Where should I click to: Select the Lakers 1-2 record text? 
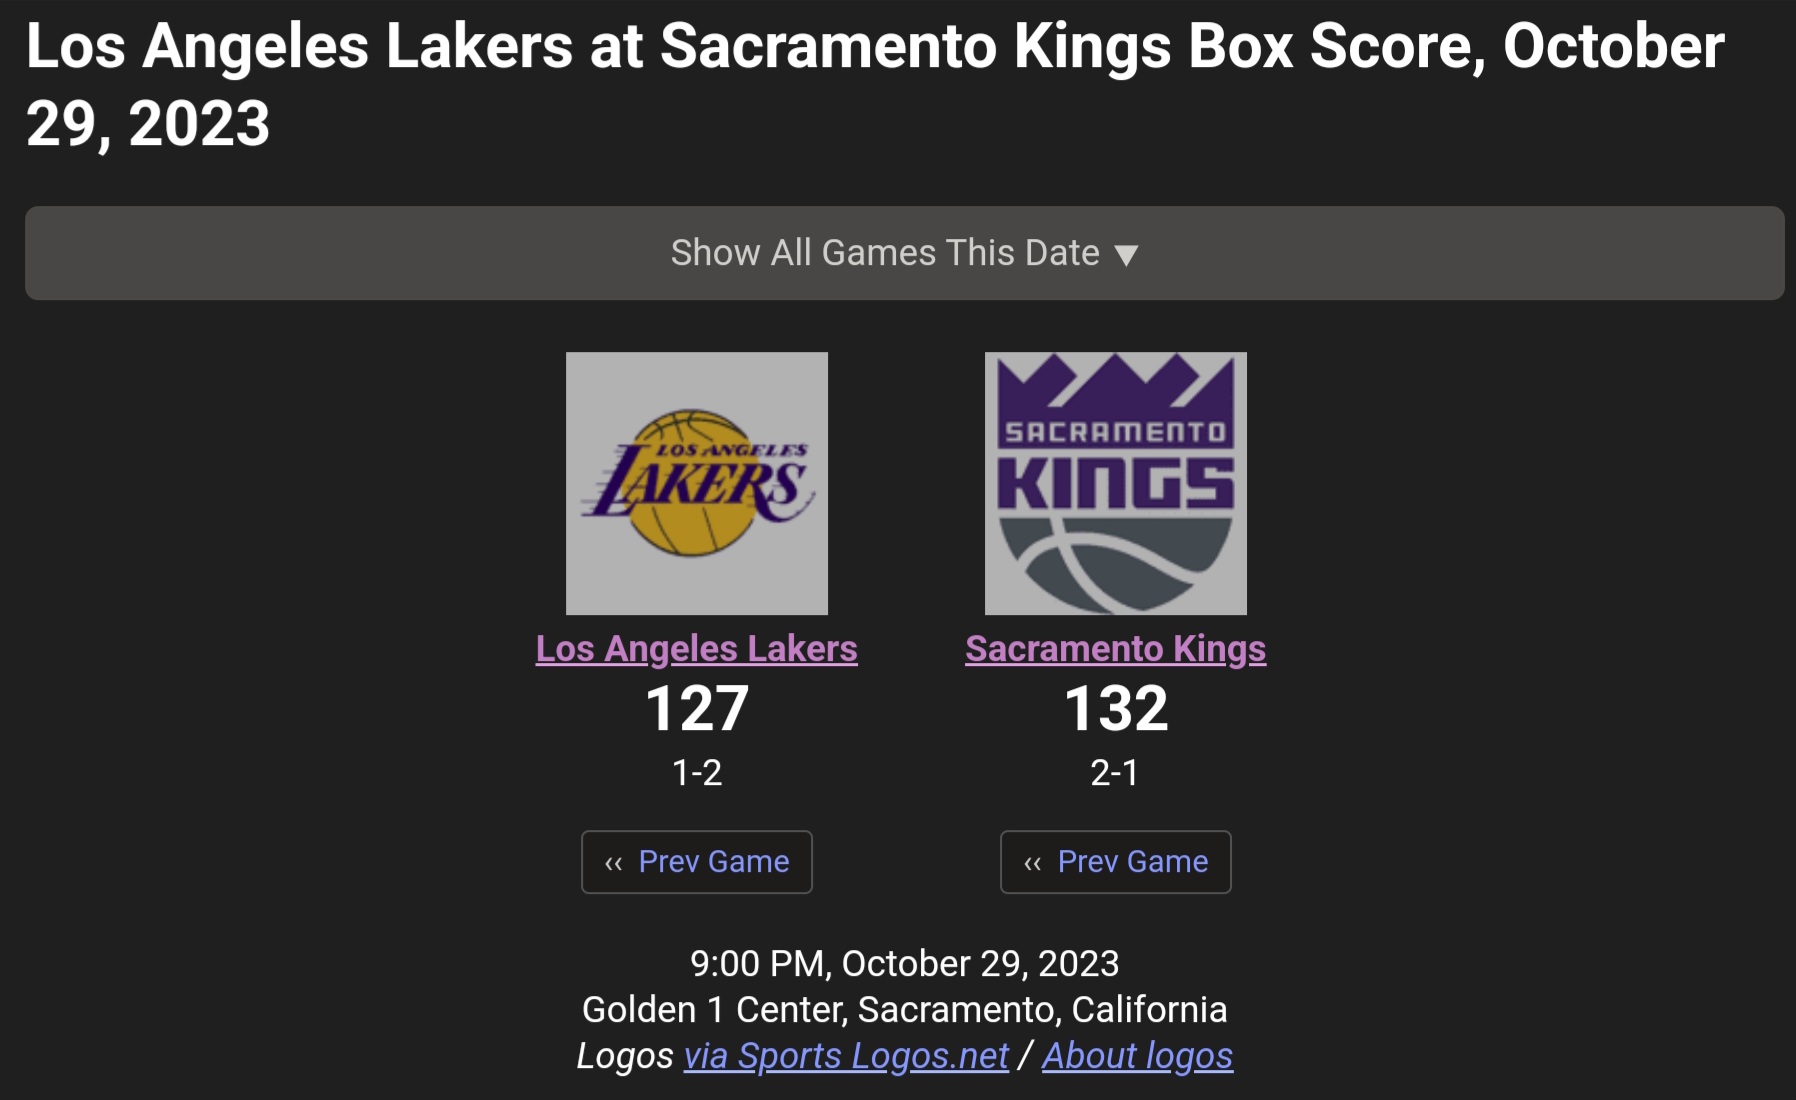tap(696, 773)
